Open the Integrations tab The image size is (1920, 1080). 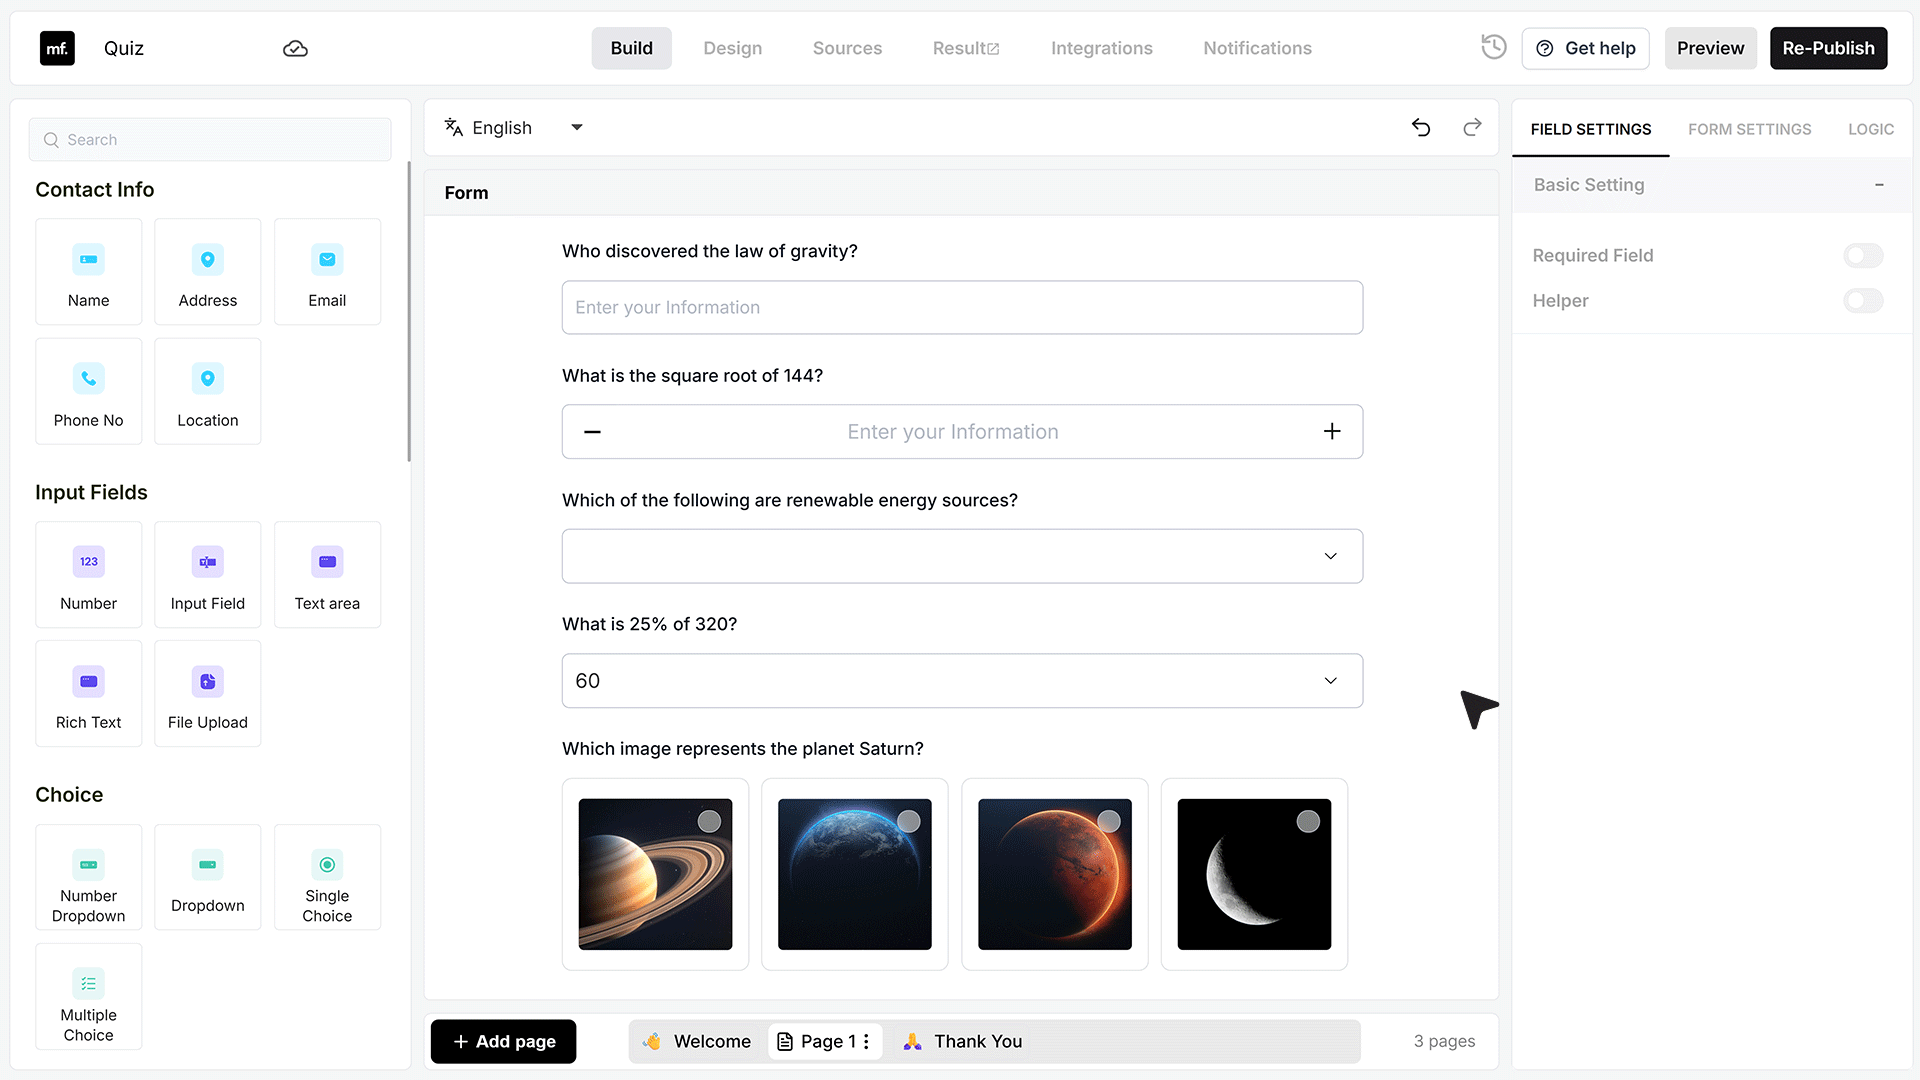pyautogui.click(x=1102, y=48)
